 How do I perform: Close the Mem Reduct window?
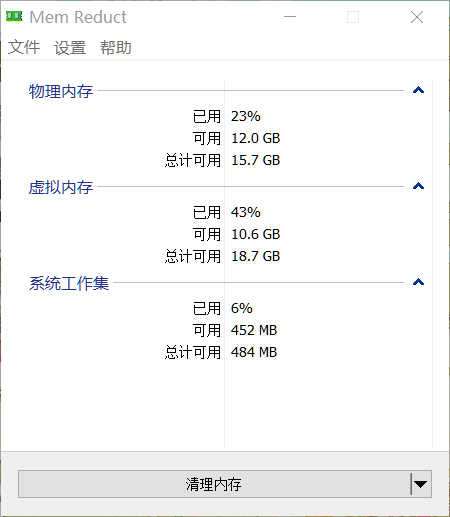point(417,17)
